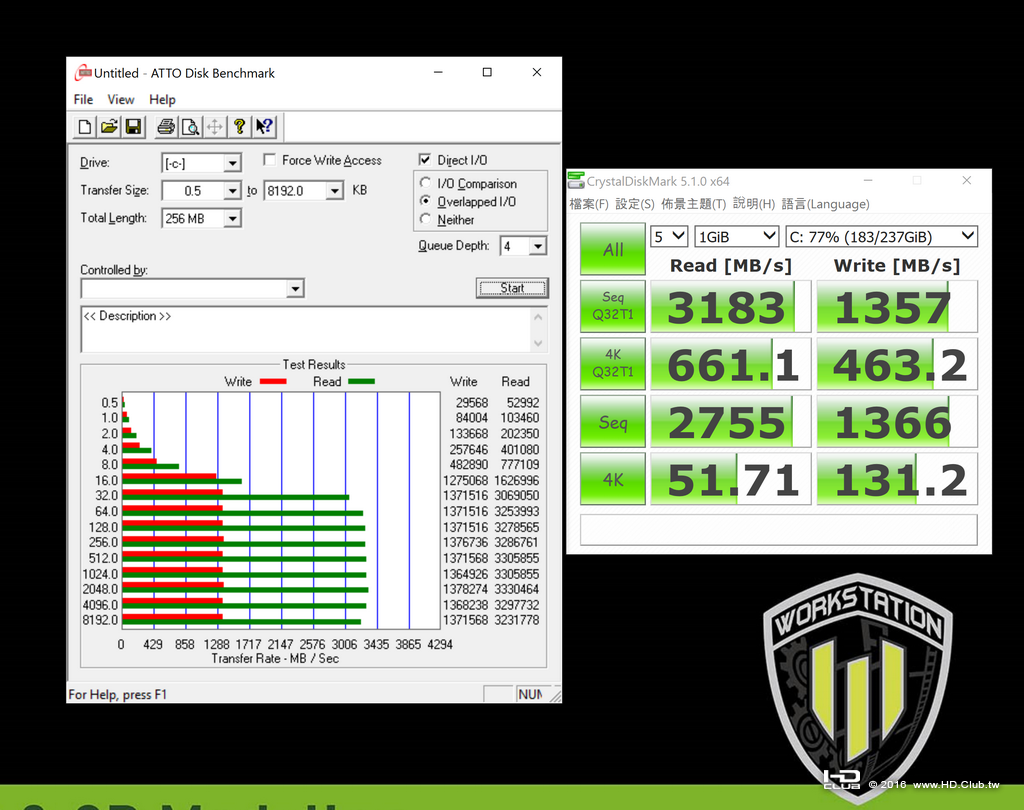Screen dimensions: 1024x810
Task: Click the yellow question mark help icon
Action: 240,127
